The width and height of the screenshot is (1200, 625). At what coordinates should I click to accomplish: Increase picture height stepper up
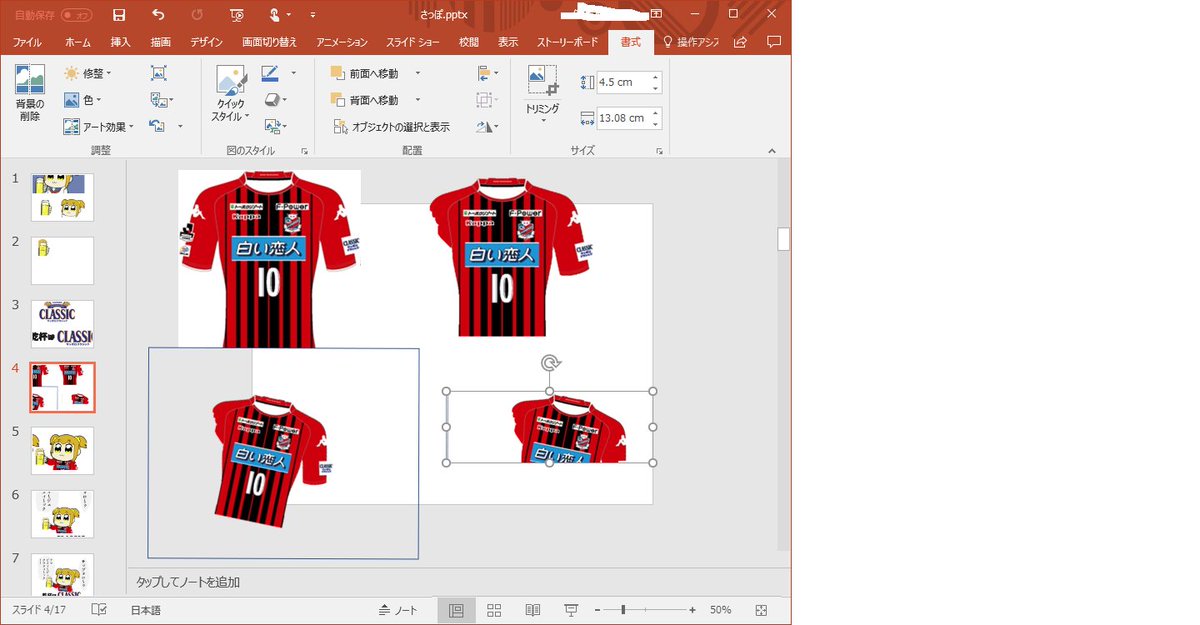(655, 77)
